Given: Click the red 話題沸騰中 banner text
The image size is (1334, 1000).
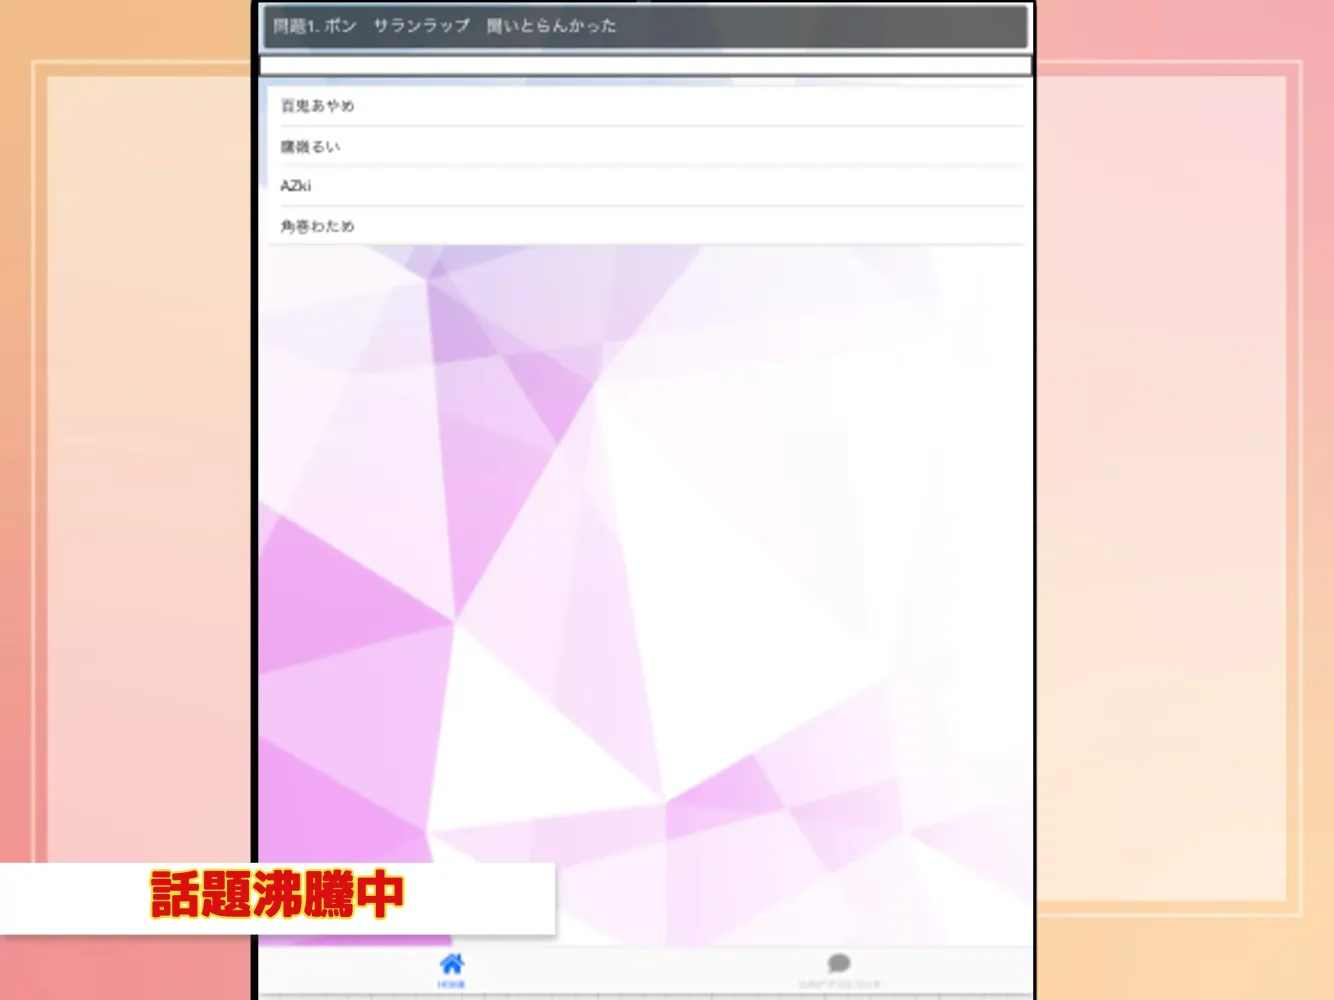Looking at the screenshot, I should pos(277,895).
